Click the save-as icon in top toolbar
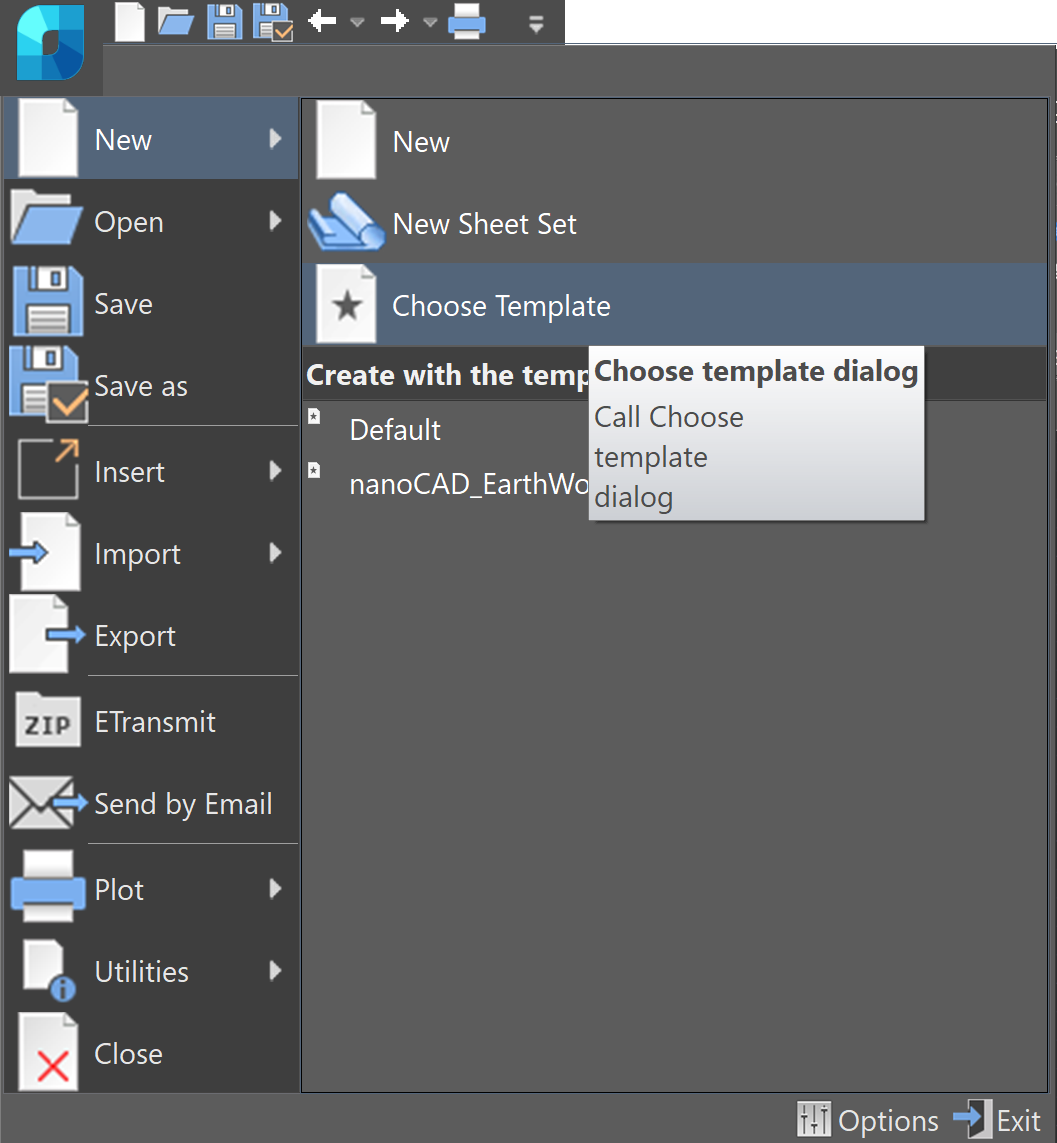This screenshot has height=1143, width=1057. [x=273, y=22]
